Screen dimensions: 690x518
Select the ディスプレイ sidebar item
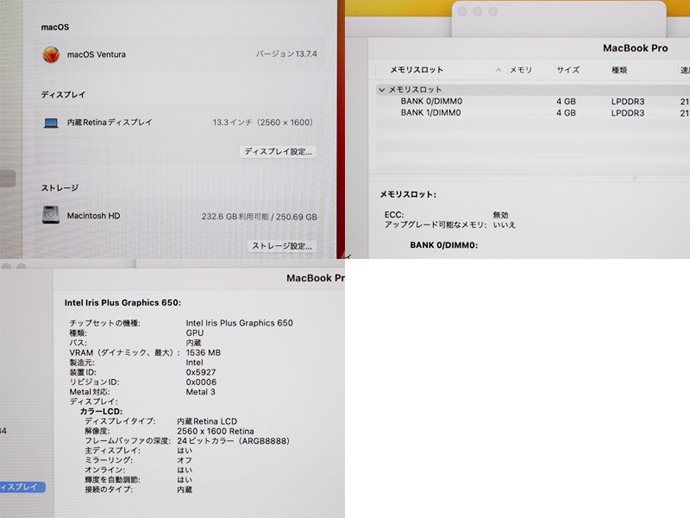pos(22,487)
